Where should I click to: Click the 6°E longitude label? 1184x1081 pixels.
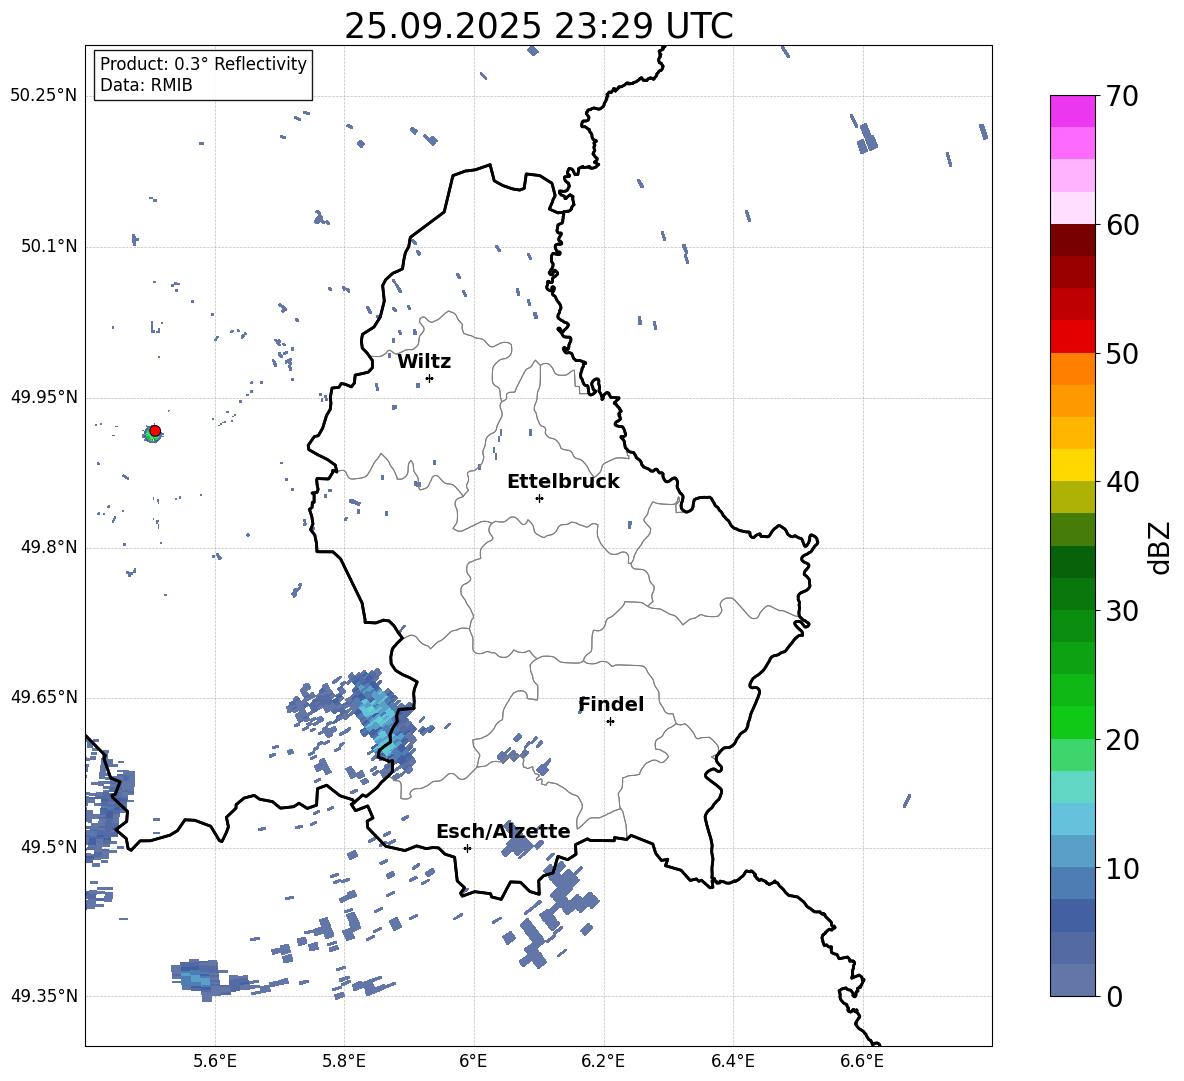pyautogui.click(x=473, y=1061)
